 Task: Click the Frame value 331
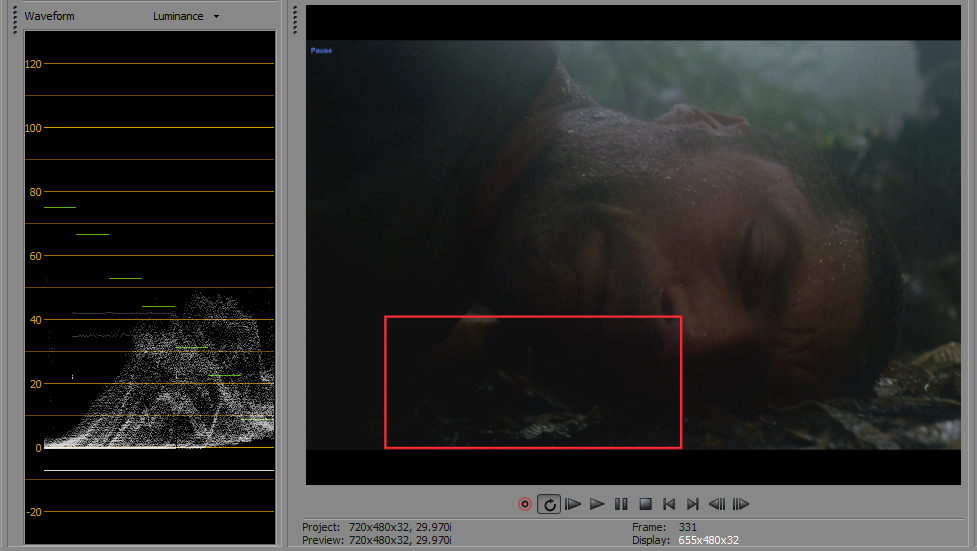coord(688,527)
